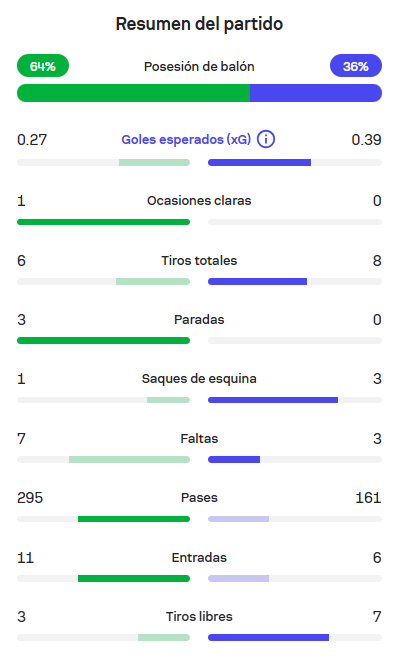Click the green 64% possession badge
Viewport: 398px width, 672px height.
point(43,66)
